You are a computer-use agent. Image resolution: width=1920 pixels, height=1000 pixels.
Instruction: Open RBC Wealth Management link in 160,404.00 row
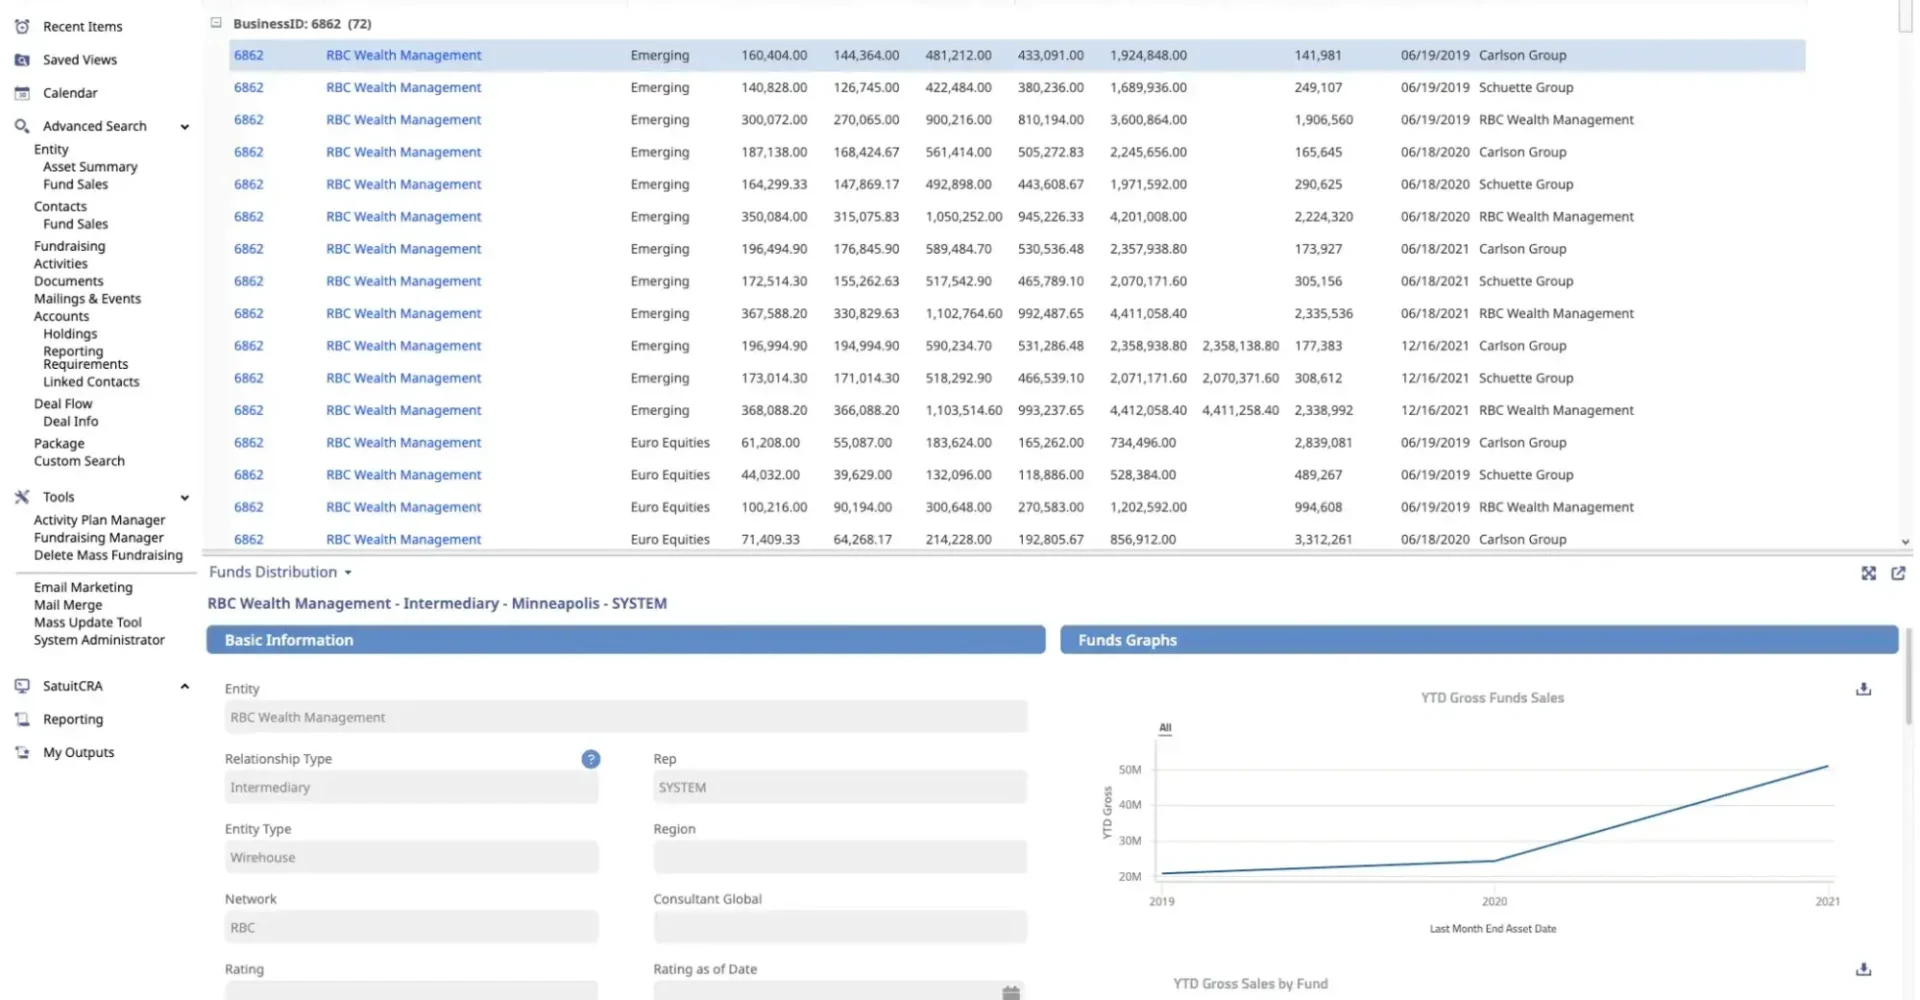point(403,56)
